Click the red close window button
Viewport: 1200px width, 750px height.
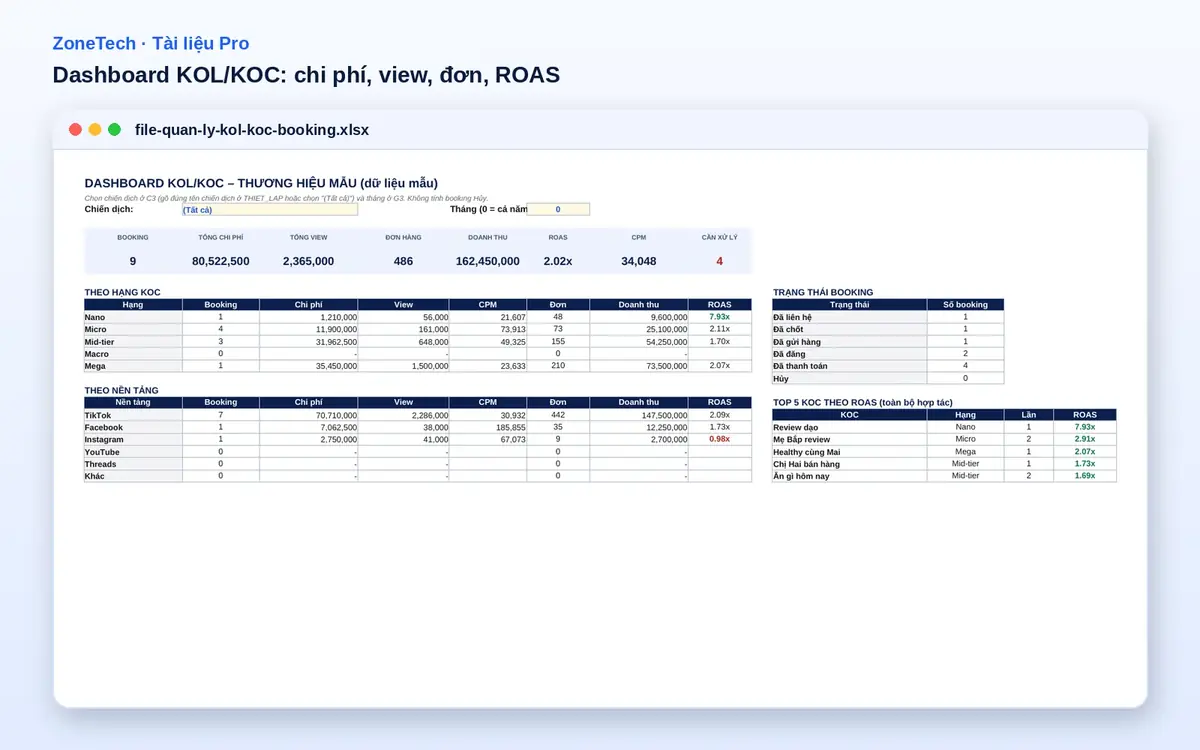[75, 130]
